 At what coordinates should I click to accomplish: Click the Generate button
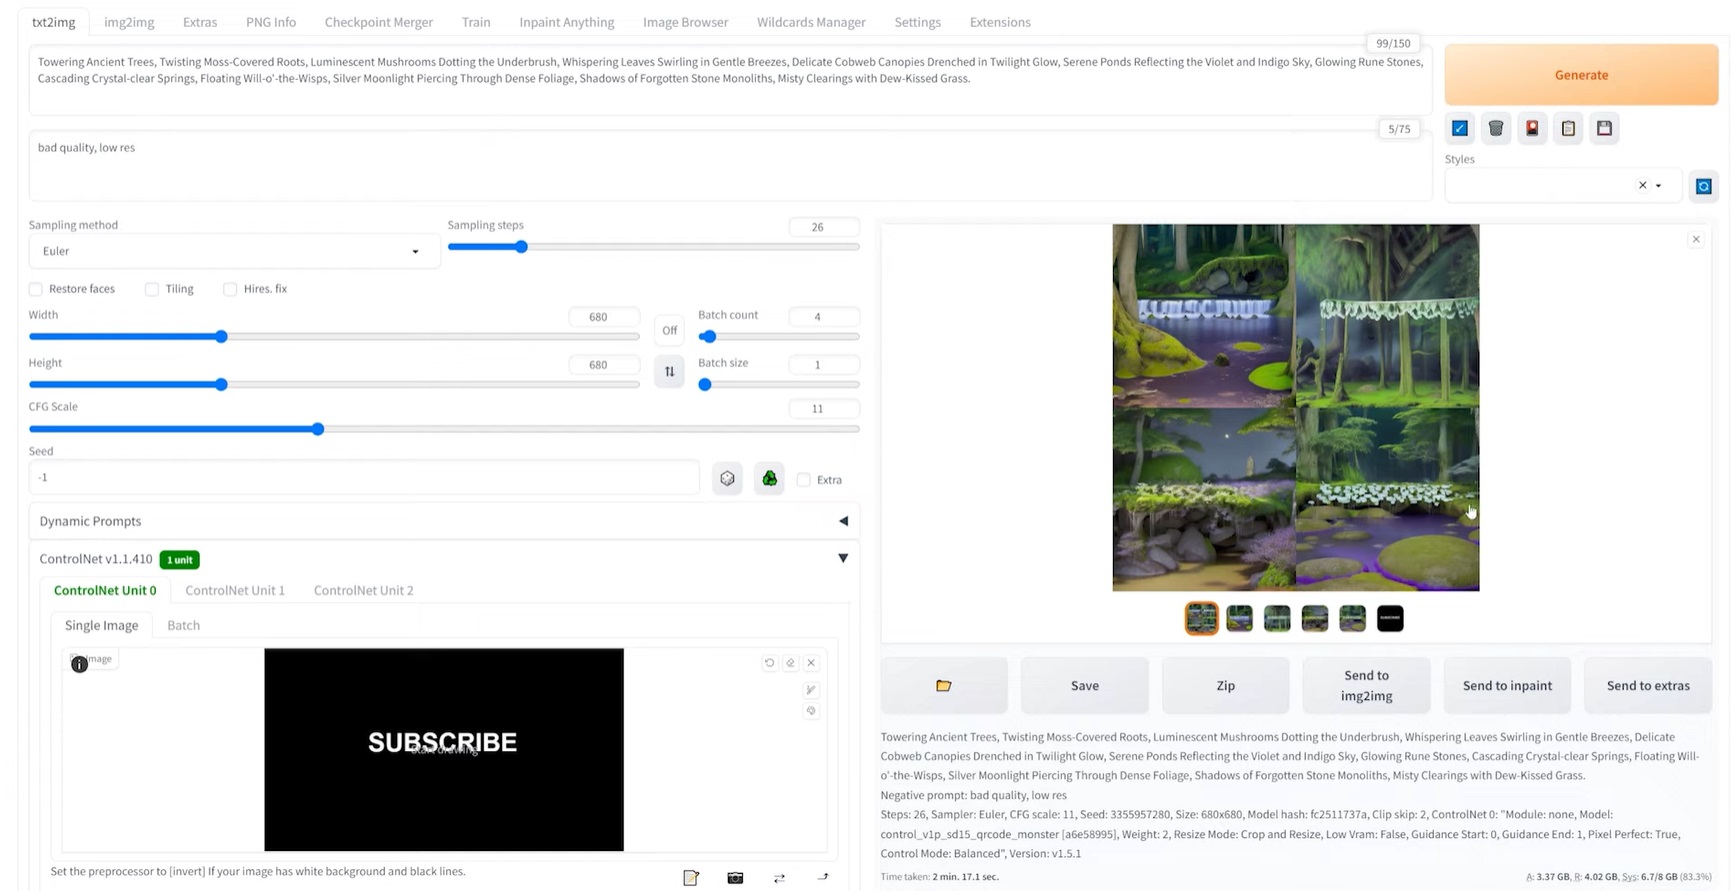point(1581,75)
